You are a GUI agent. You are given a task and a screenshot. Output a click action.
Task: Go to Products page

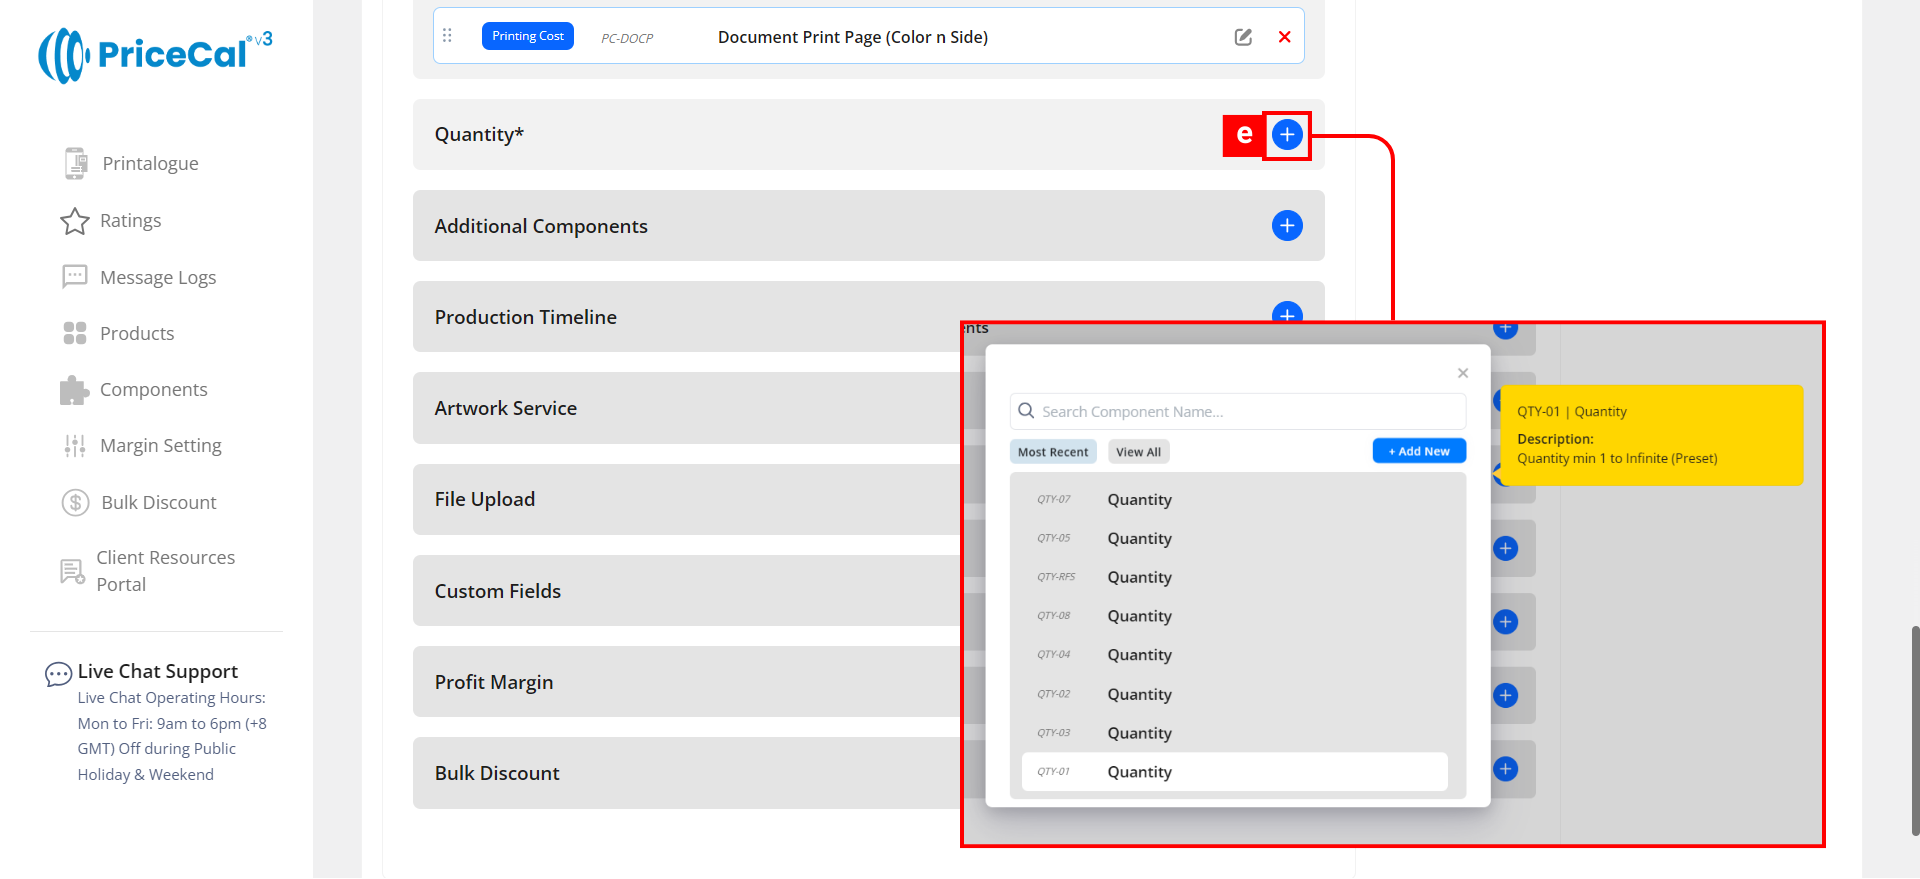point(137,334)
